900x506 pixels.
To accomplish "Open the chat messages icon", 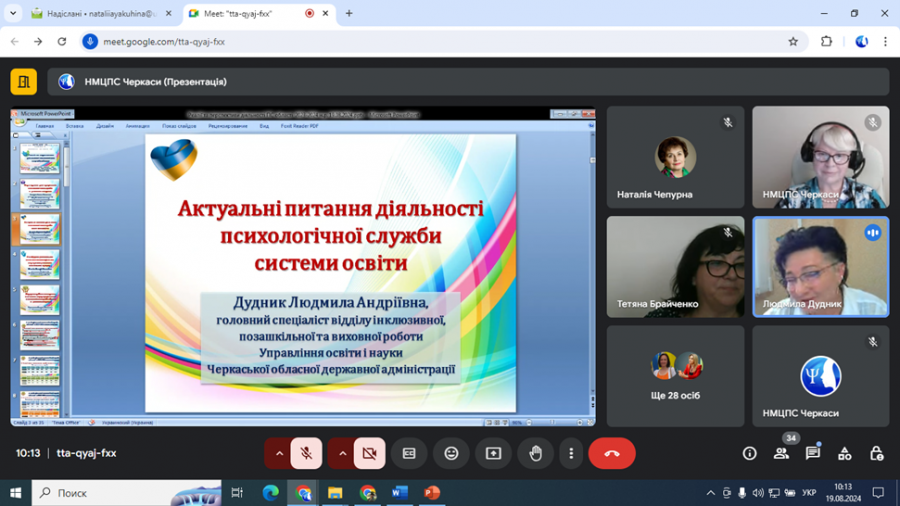I will pos(812,453).
